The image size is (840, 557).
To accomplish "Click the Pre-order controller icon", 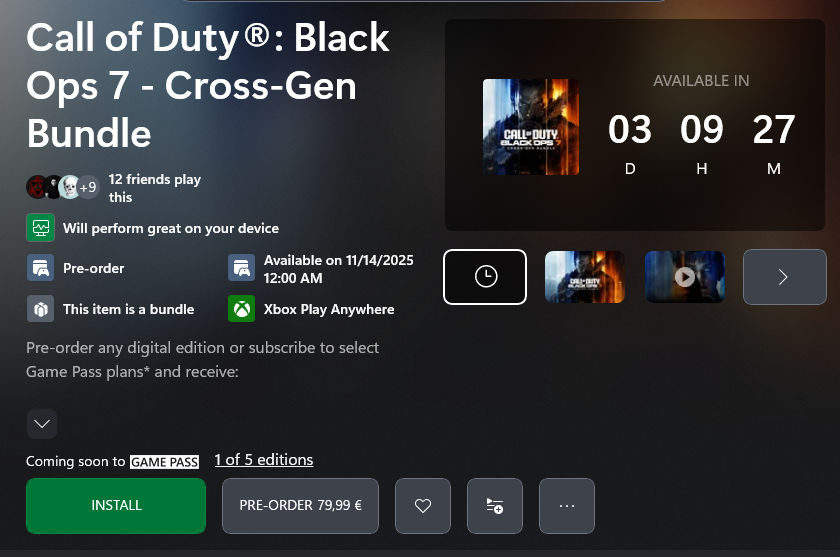I will point(41,268).
